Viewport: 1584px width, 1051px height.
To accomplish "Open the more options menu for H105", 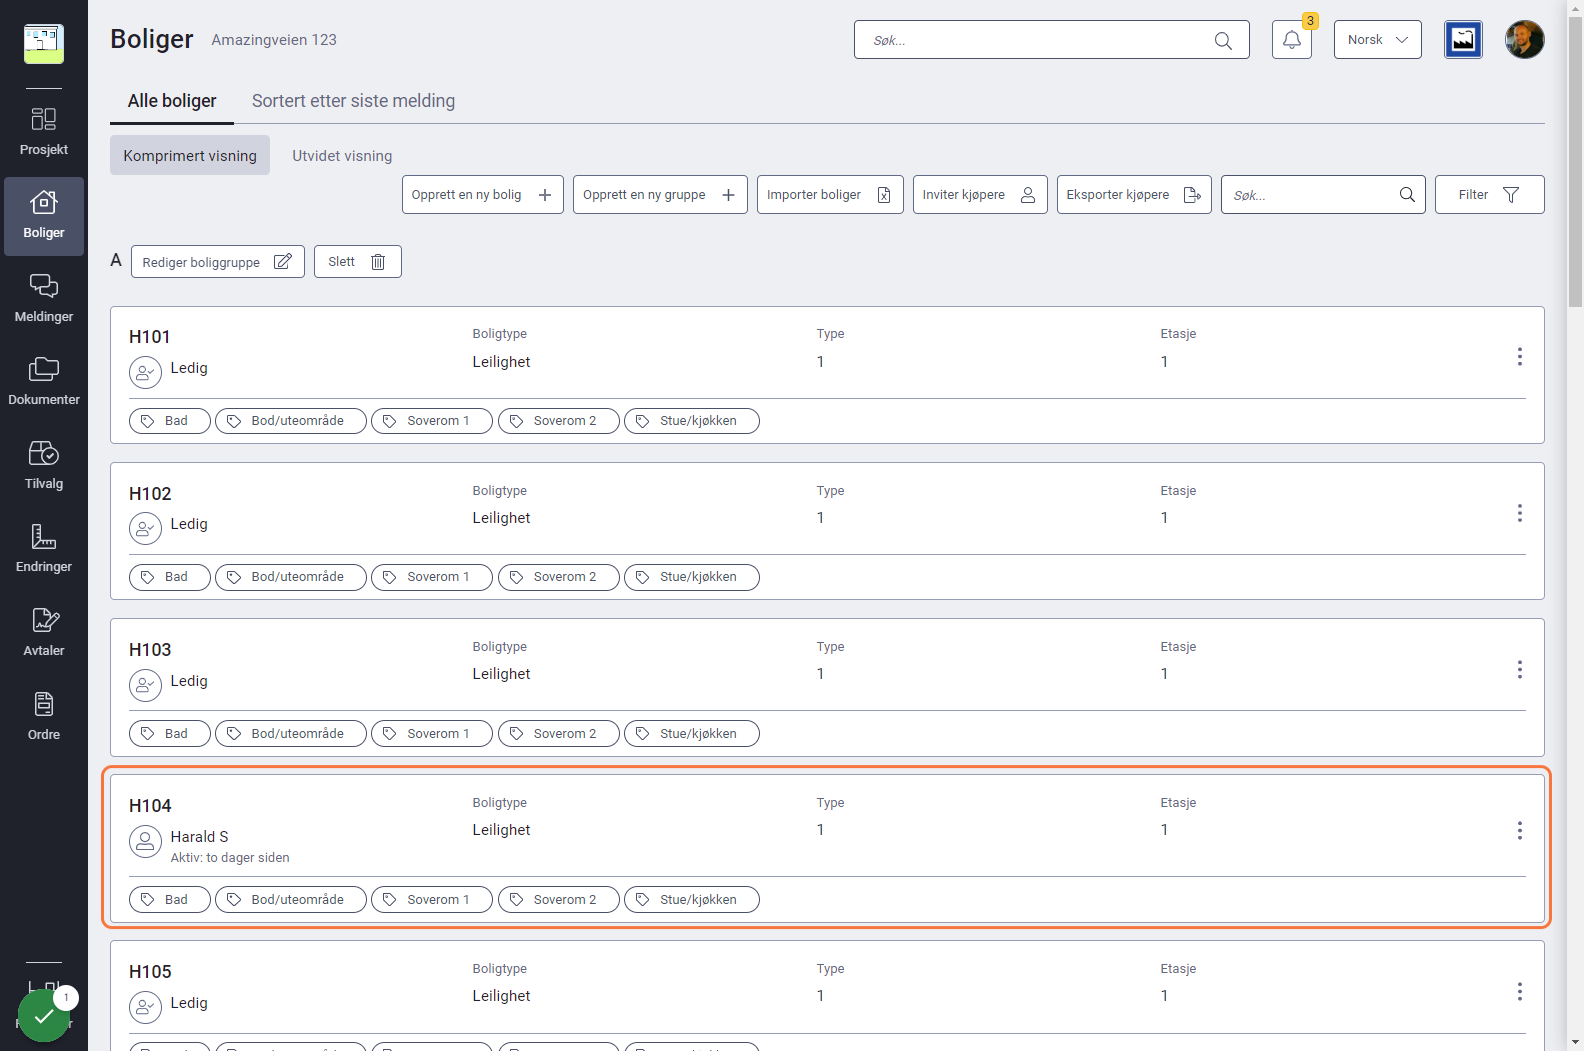I will [1519, 991].
